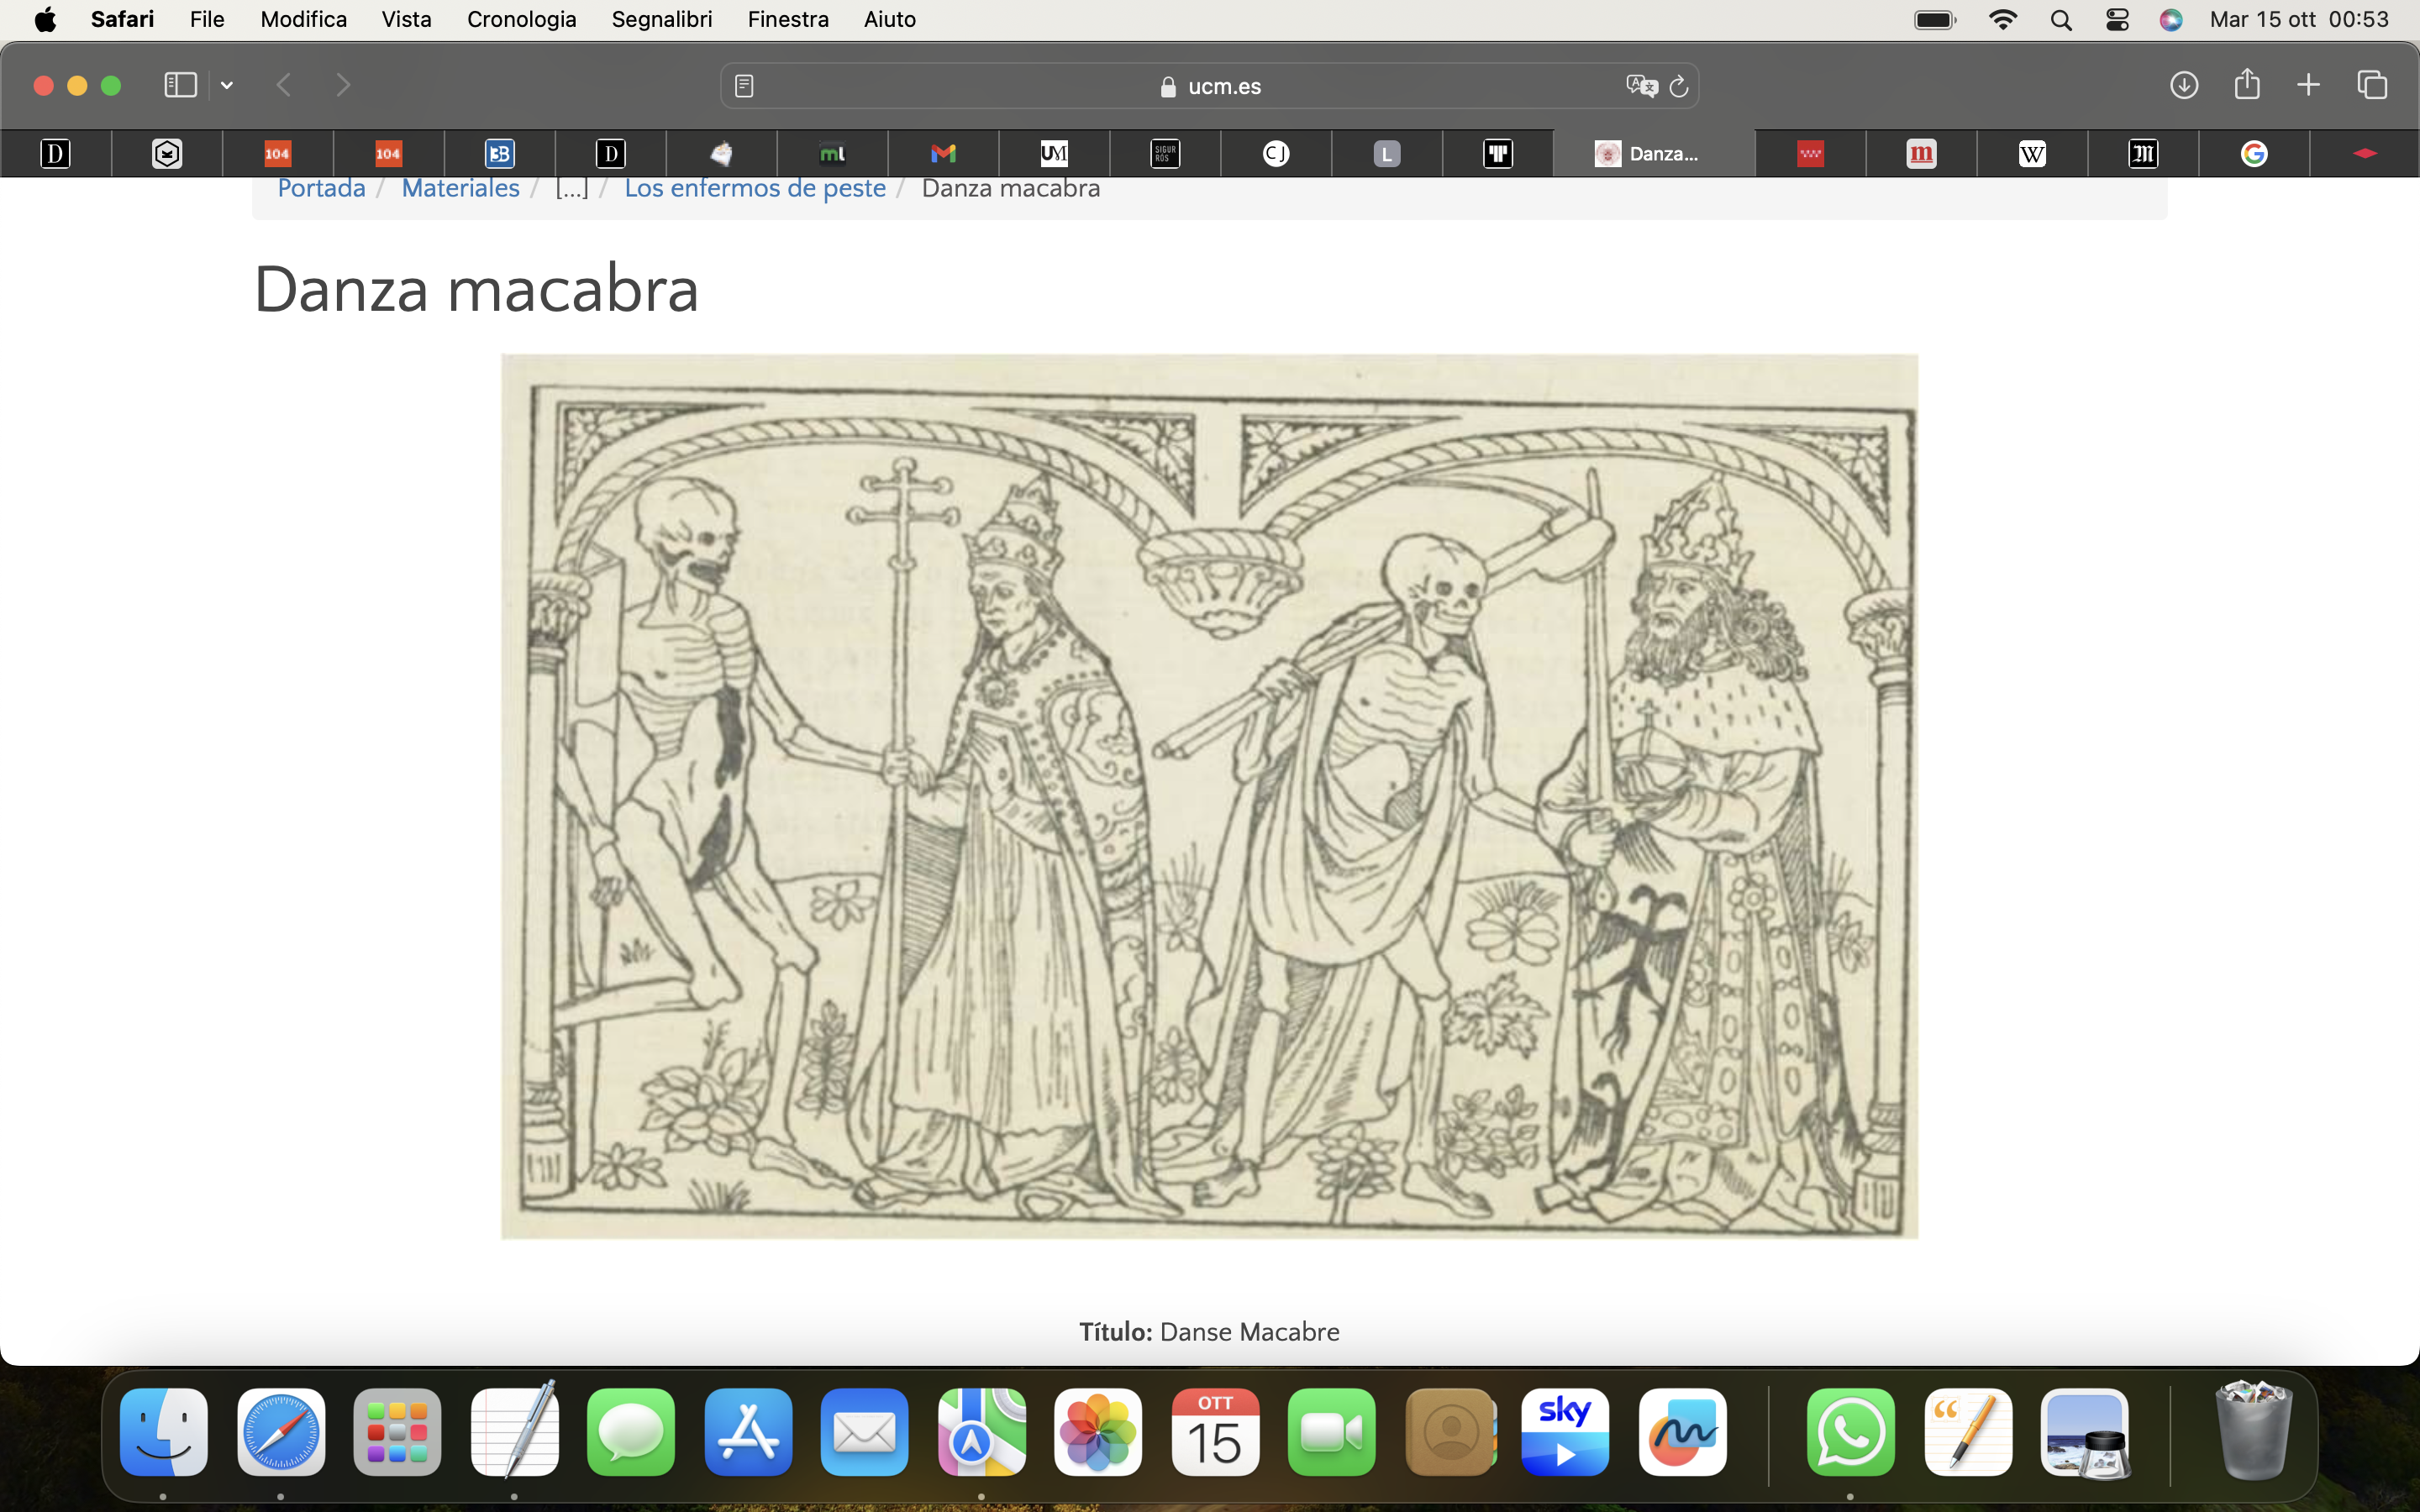Screen dimensions: 2420x1512
Task: Open the Reader view icon in address bar
Action: 744,86
